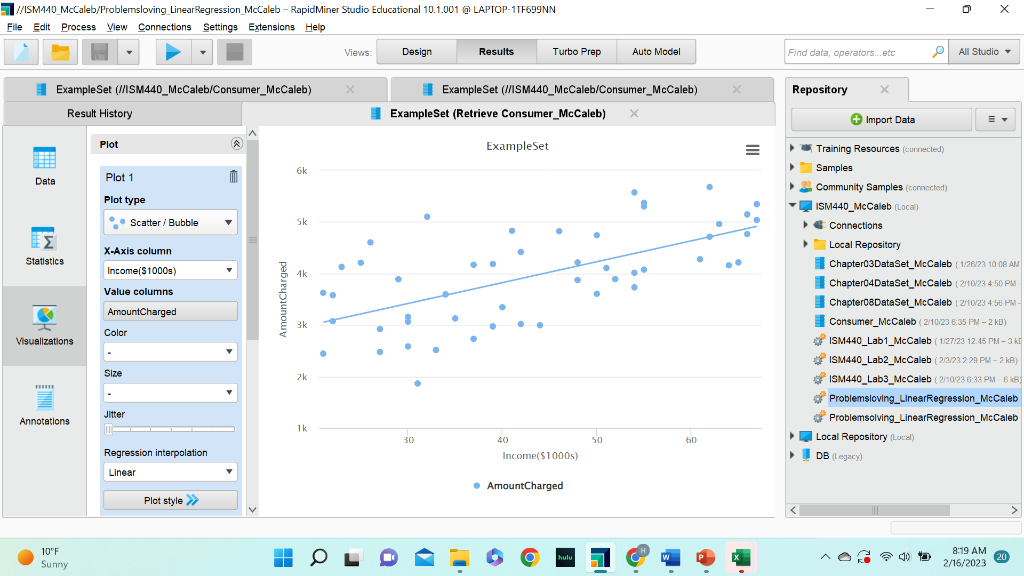Switch to Auto Model view
The height and width of the screenshot is (576, 1024).
[656, 52]
